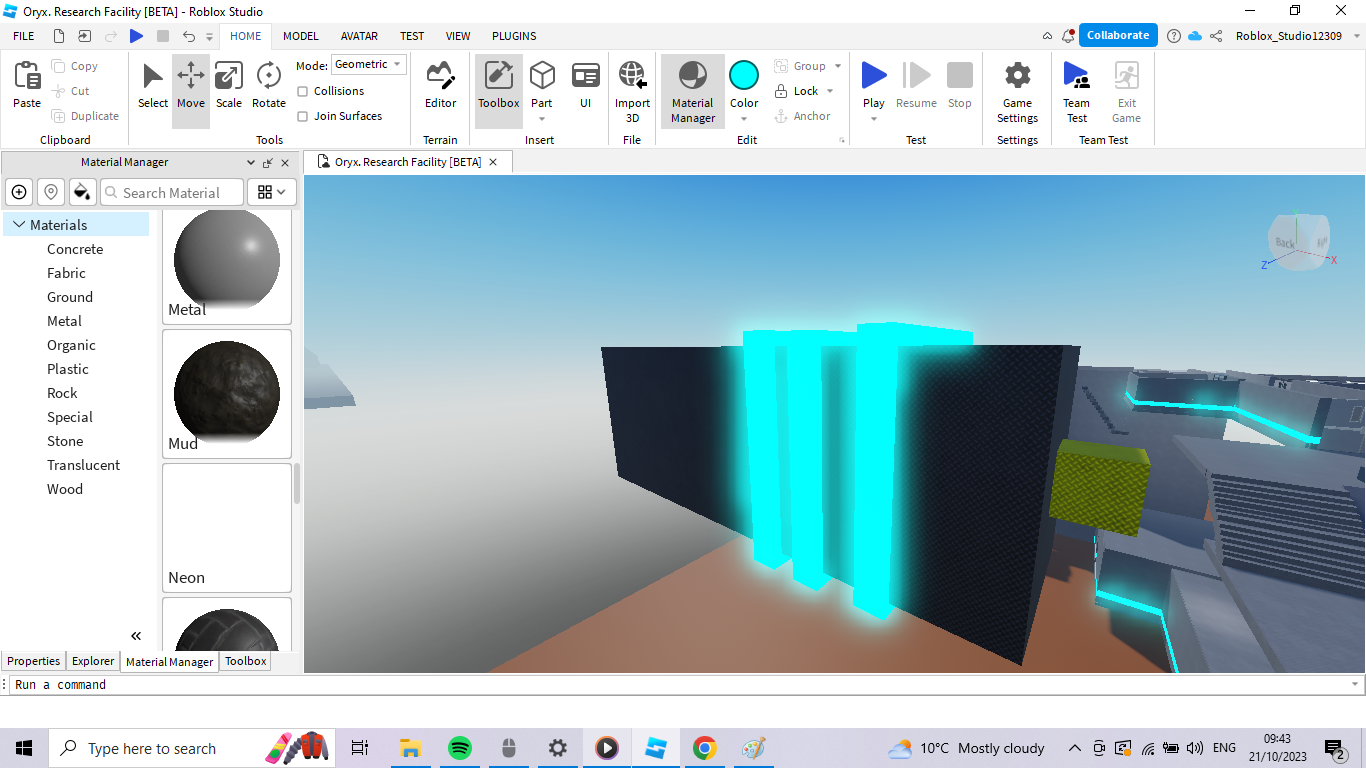Open the Roblox_Studio12309 account name
The width and height of the screenshot is (1366, 768).
[1289, 36]
